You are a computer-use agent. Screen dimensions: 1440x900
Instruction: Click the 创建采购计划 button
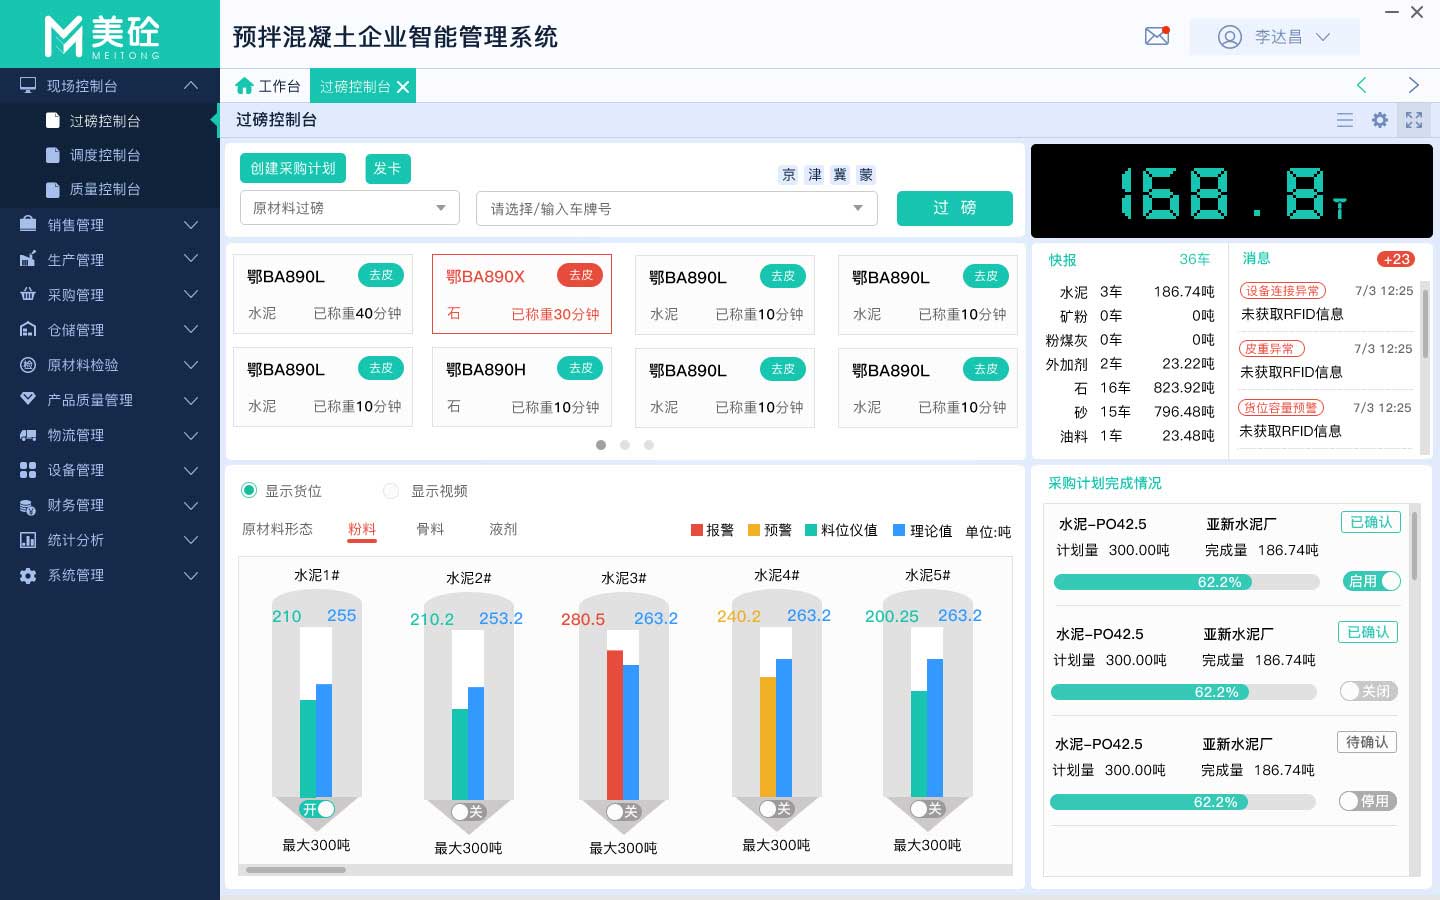292,169
